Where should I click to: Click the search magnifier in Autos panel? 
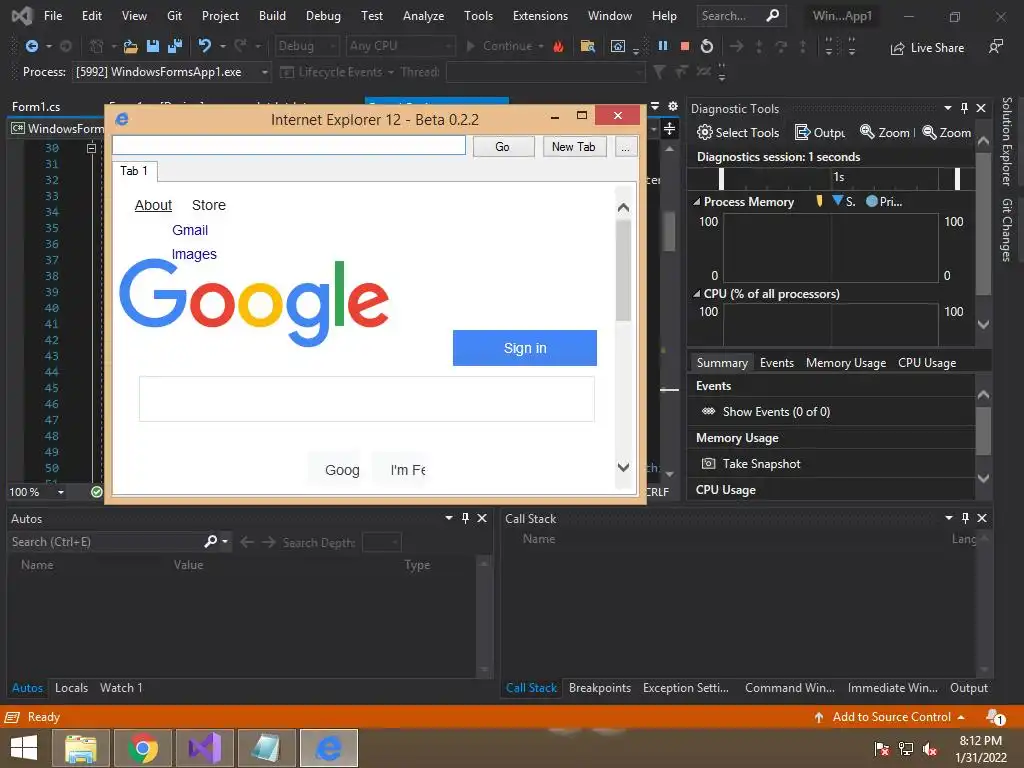(210, 541)
